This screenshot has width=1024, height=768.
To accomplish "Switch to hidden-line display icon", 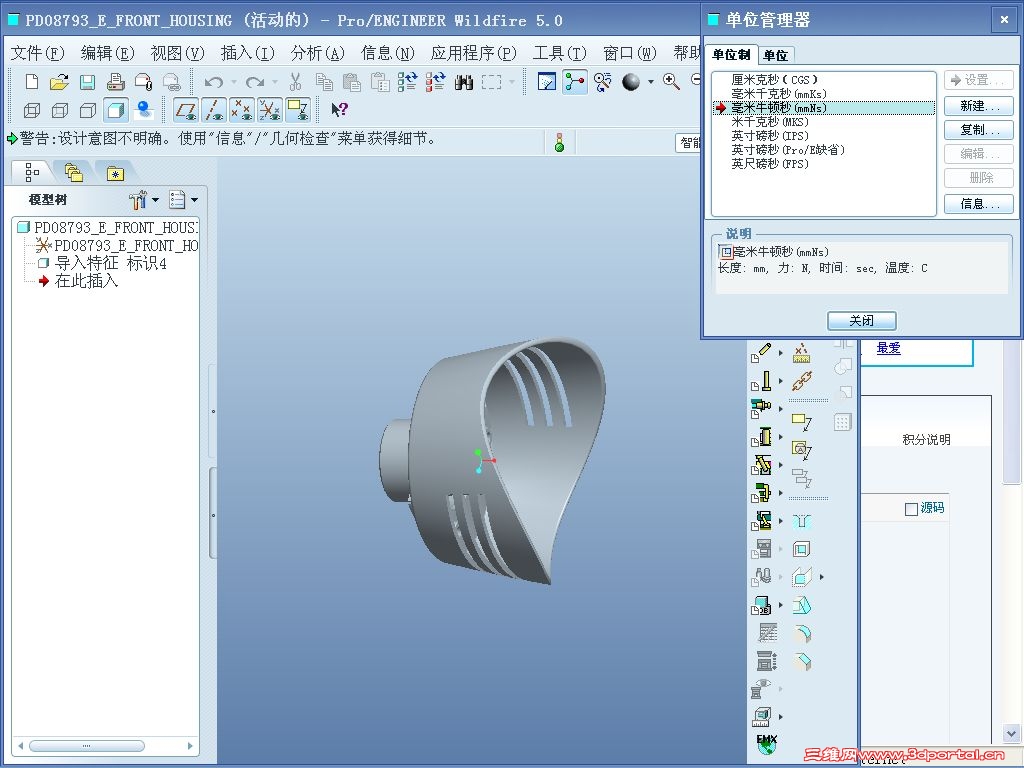I will pyautogui.click(x=60, y=110).
